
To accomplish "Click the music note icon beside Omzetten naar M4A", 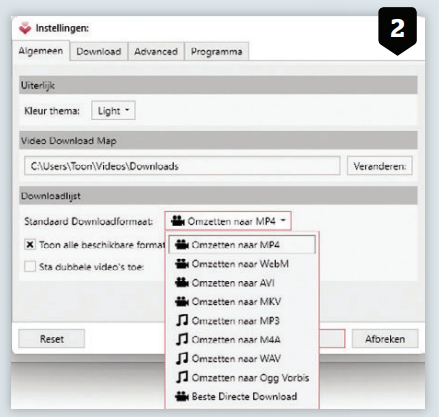I will coord(182,340).
